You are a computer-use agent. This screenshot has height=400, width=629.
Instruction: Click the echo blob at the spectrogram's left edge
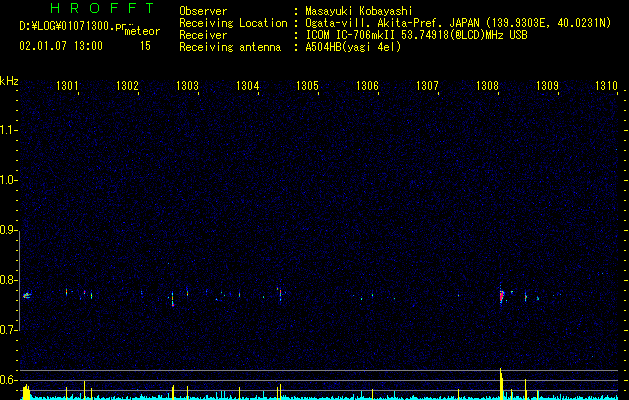coord(26,296)
